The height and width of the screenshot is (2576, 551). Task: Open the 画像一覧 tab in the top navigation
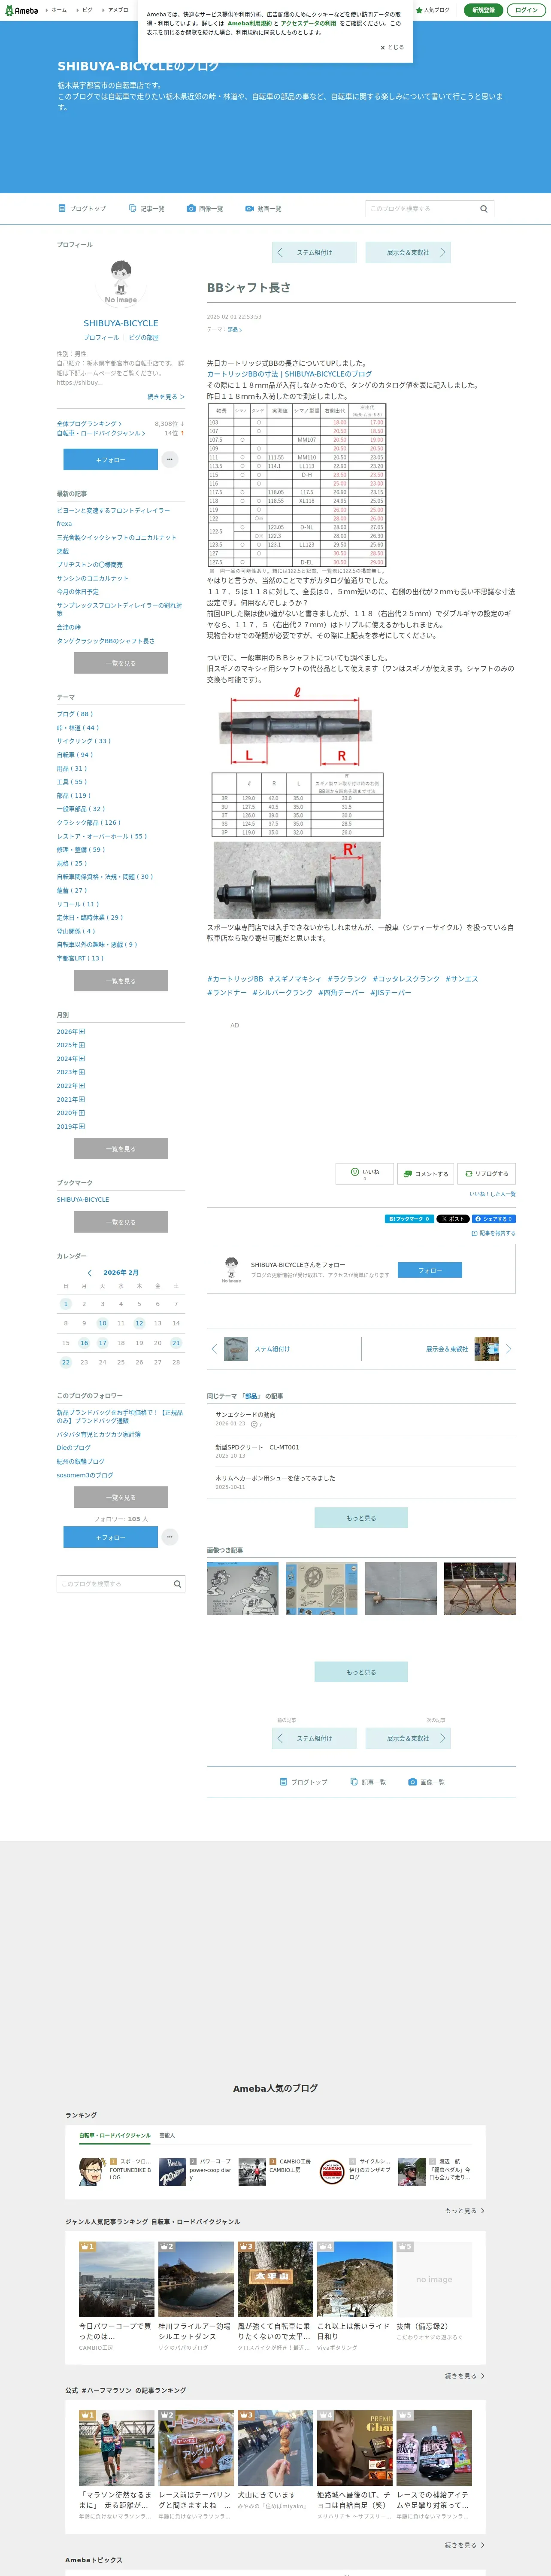coord(205,209)
